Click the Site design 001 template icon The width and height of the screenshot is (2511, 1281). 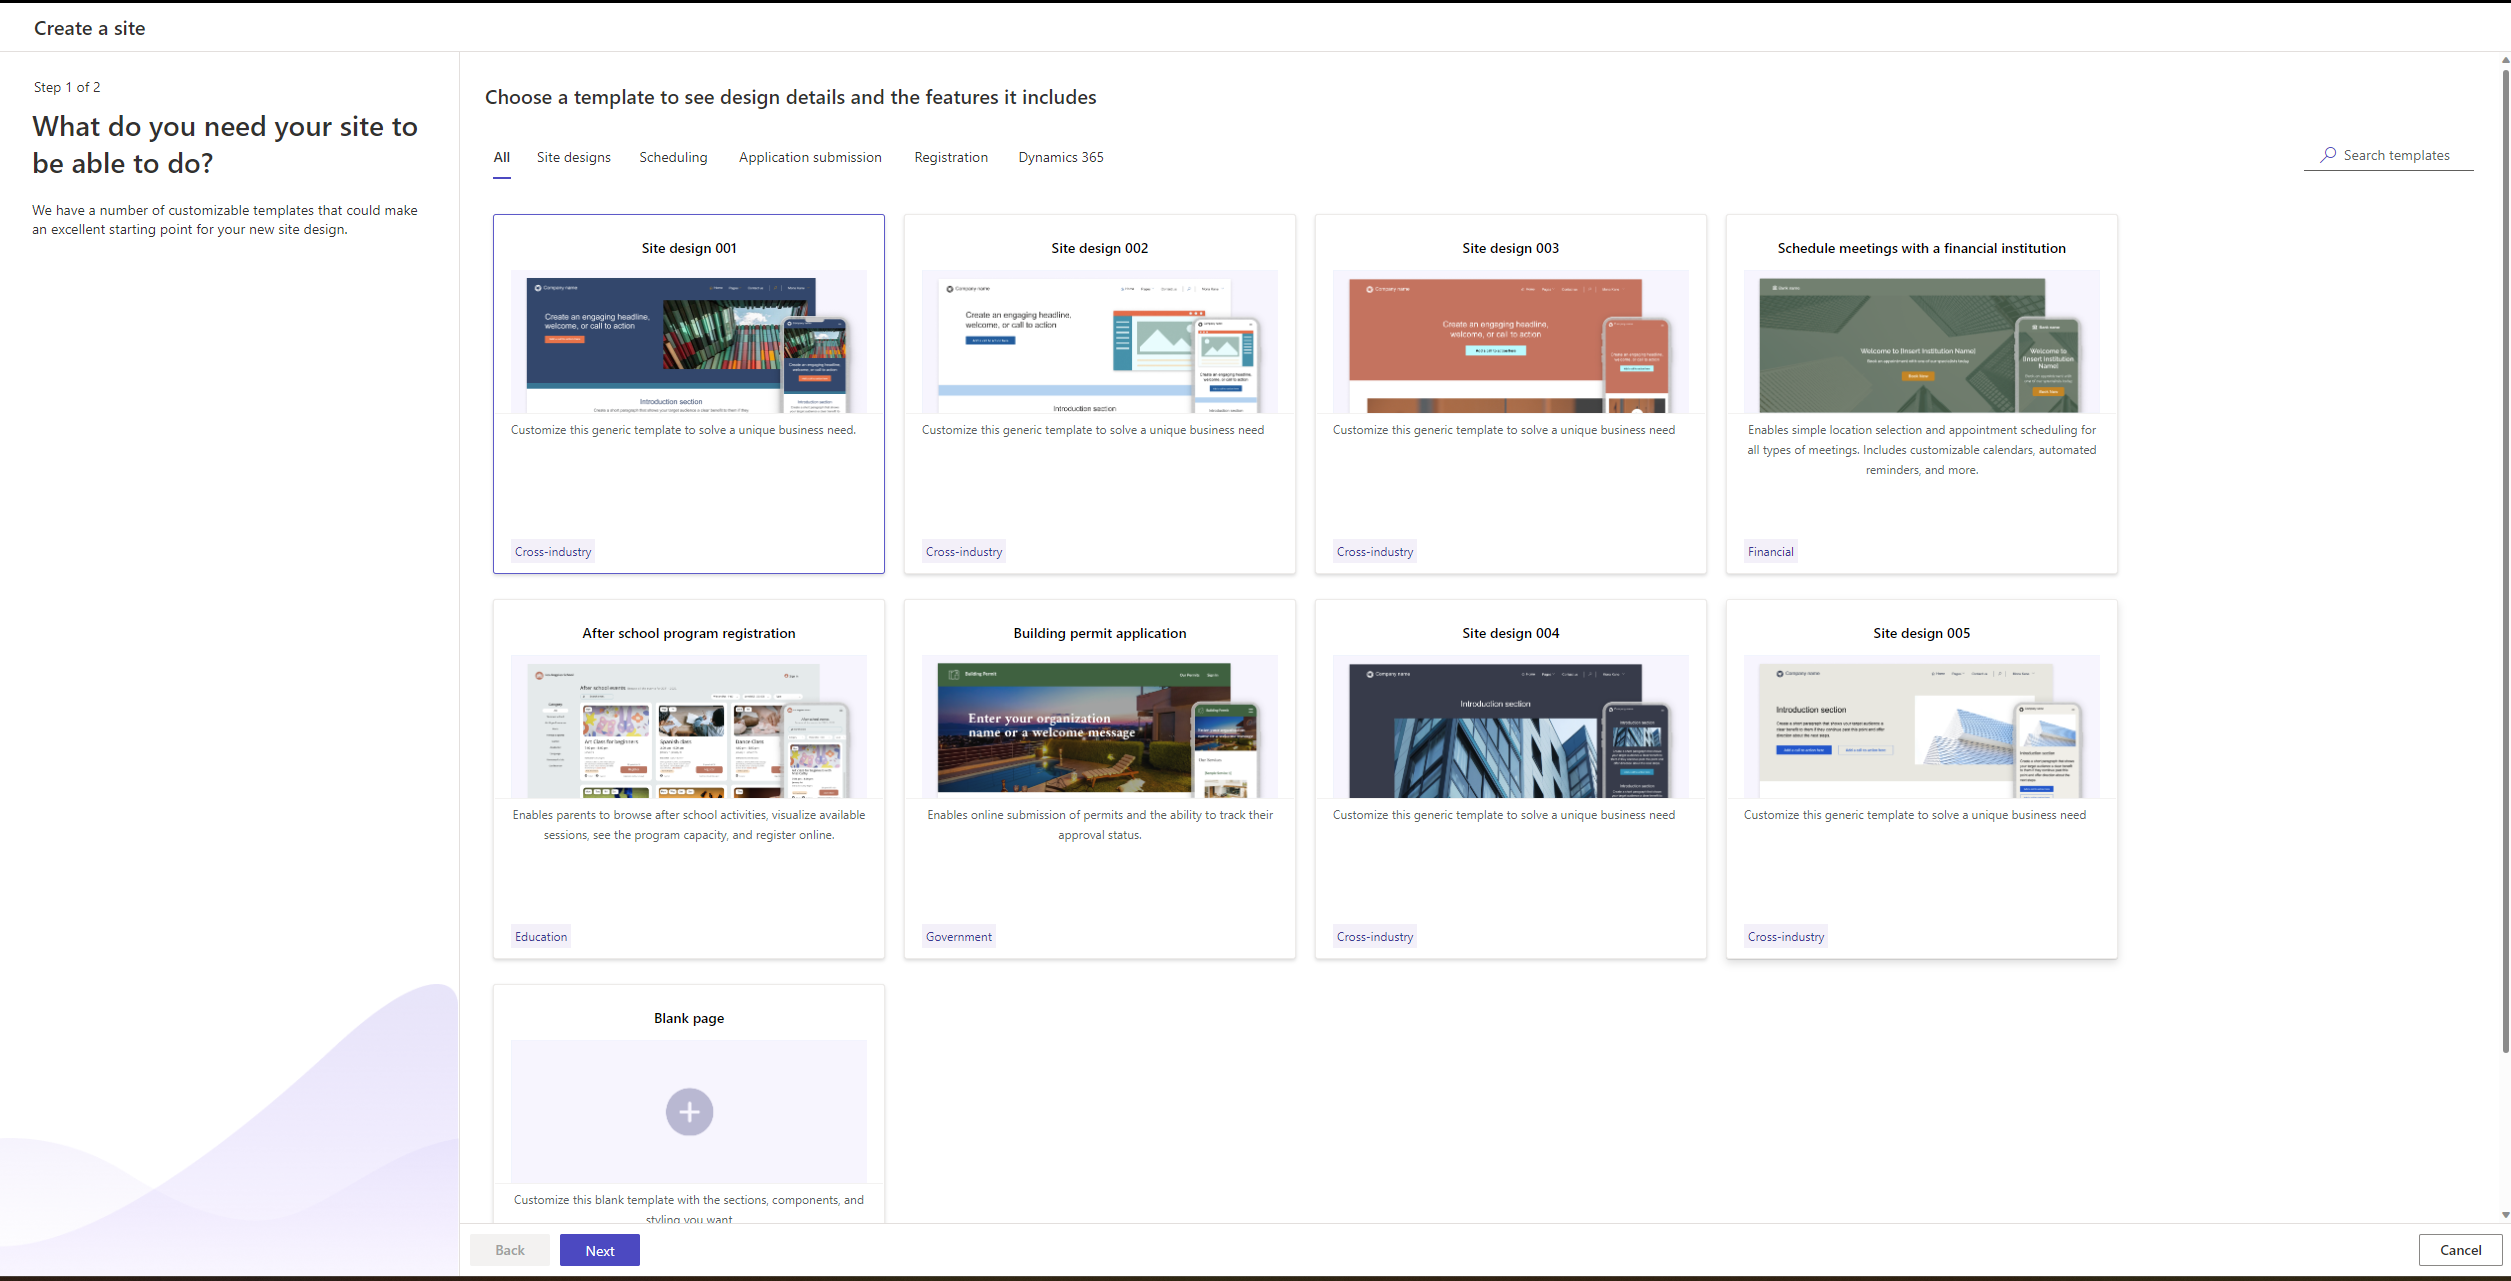688,343
